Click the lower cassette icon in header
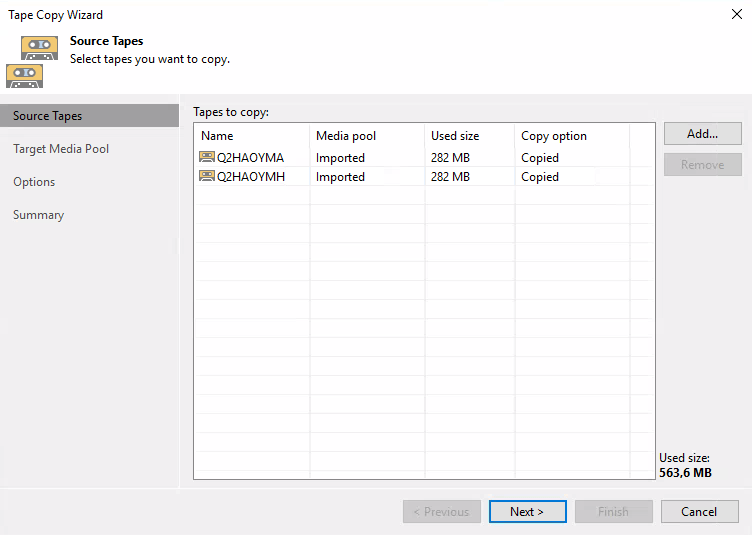The height and width of the screenshot is (535, 752). pos(24,76)
